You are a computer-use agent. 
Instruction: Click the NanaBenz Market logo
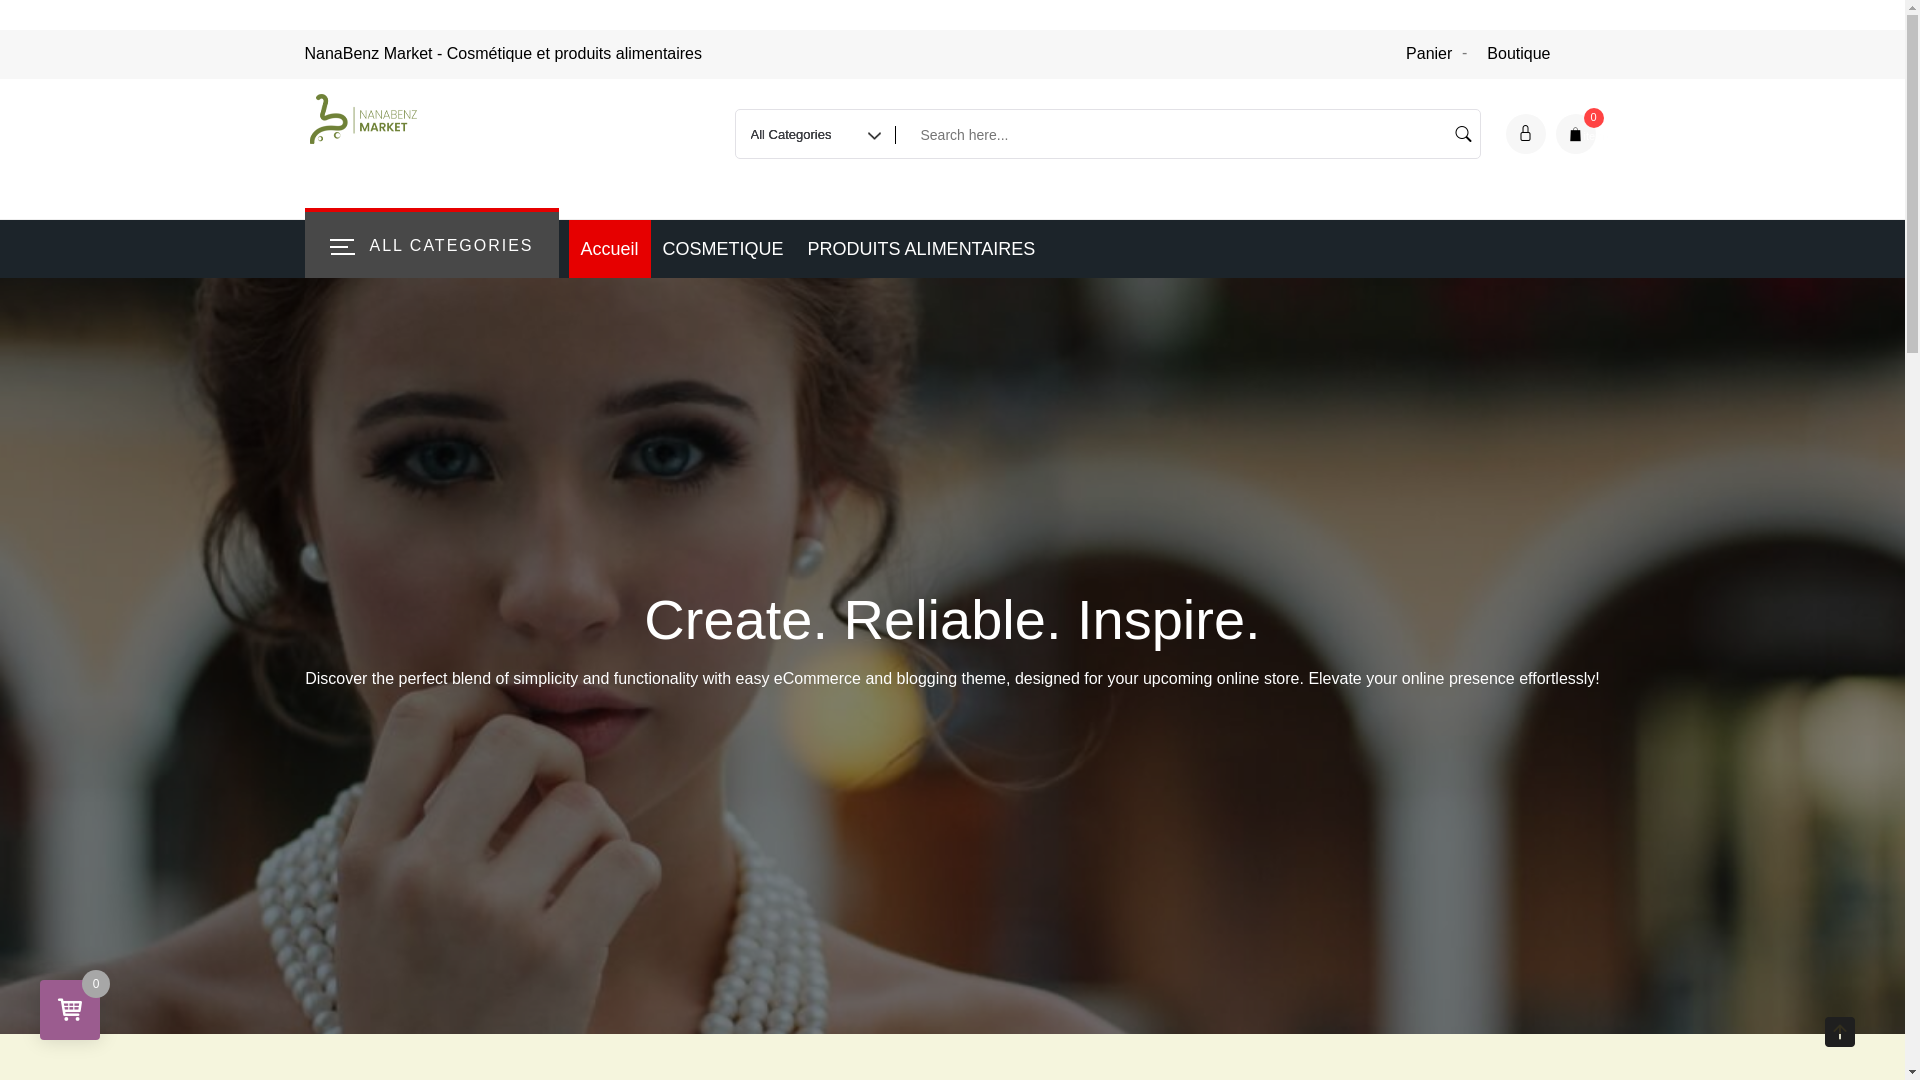(x=362, y=119)
